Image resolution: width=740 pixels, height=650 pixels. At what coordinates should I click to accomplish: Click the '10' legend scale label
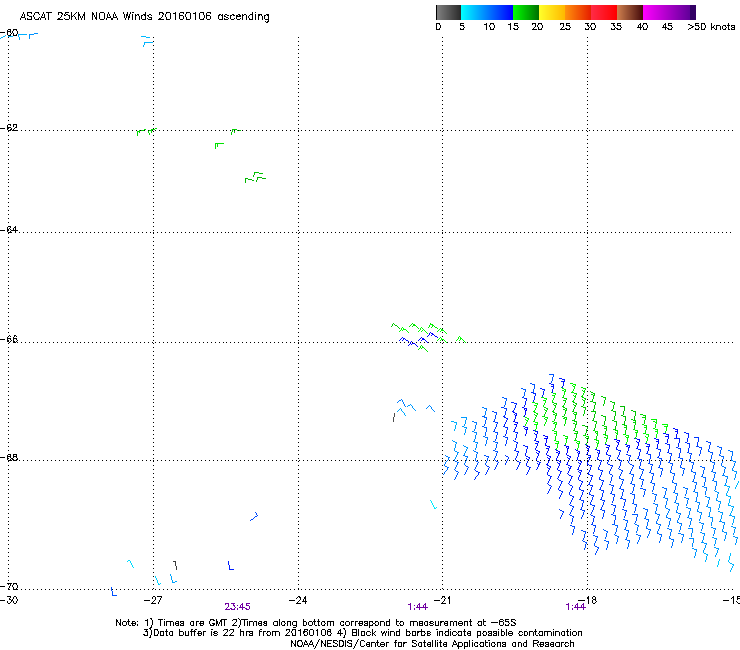tap(489, 27)
